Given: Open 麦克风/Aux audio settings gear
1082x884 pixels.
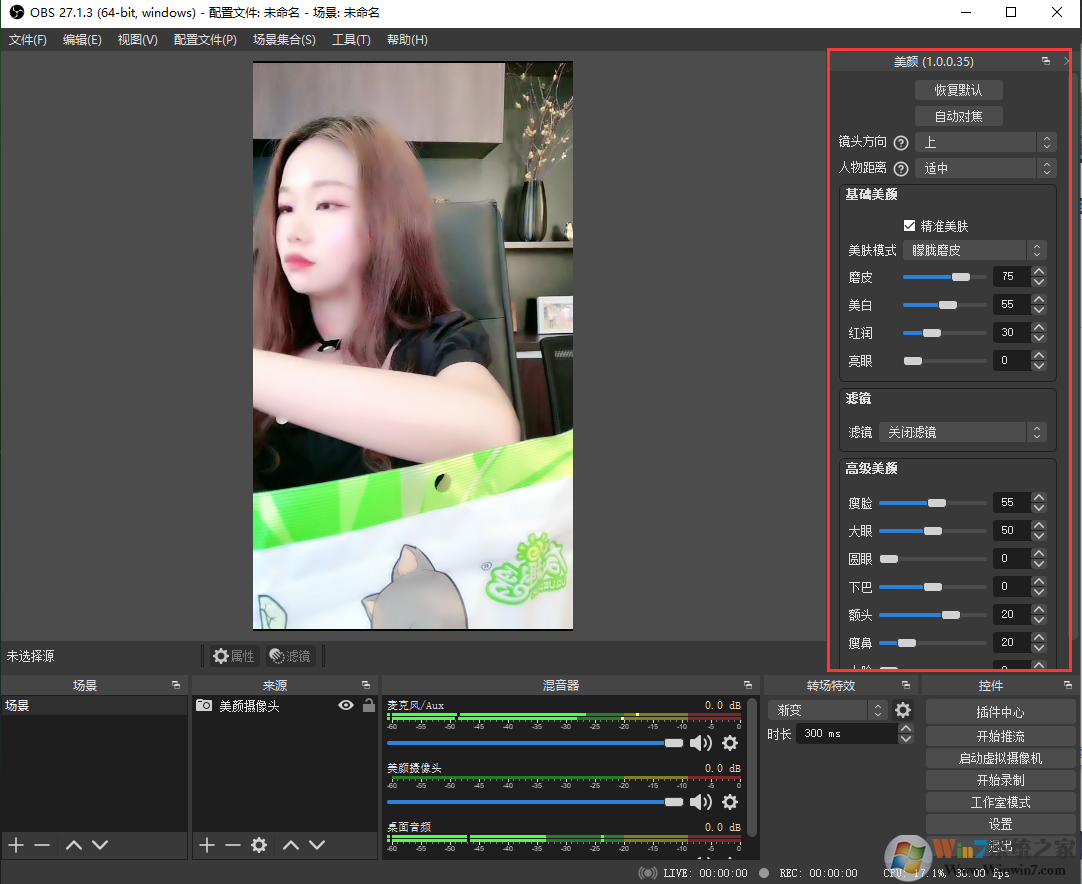Looking at the screenshot, I should (x=730, y=742).
